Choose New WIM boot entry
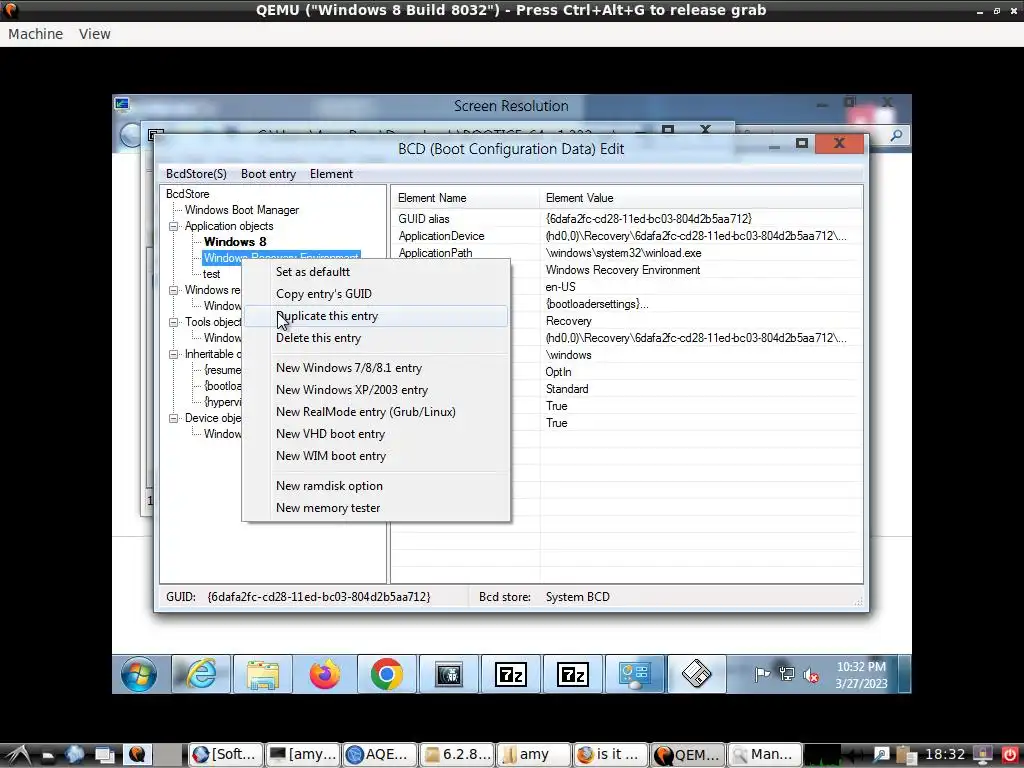1024x768 pixels. point(376,456)
